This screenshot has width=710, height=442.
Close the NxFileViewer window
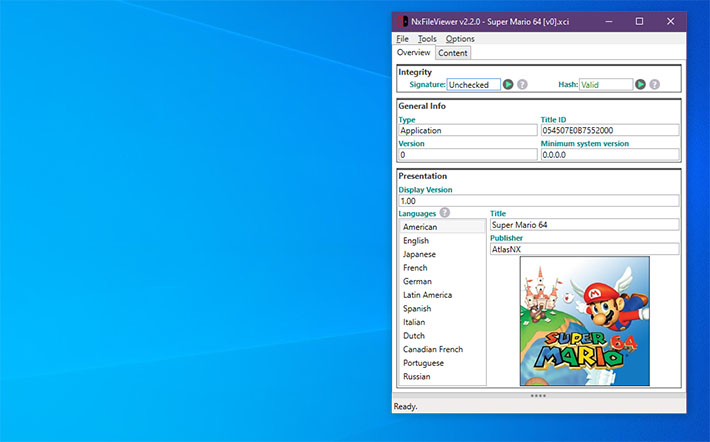(671, 21)
